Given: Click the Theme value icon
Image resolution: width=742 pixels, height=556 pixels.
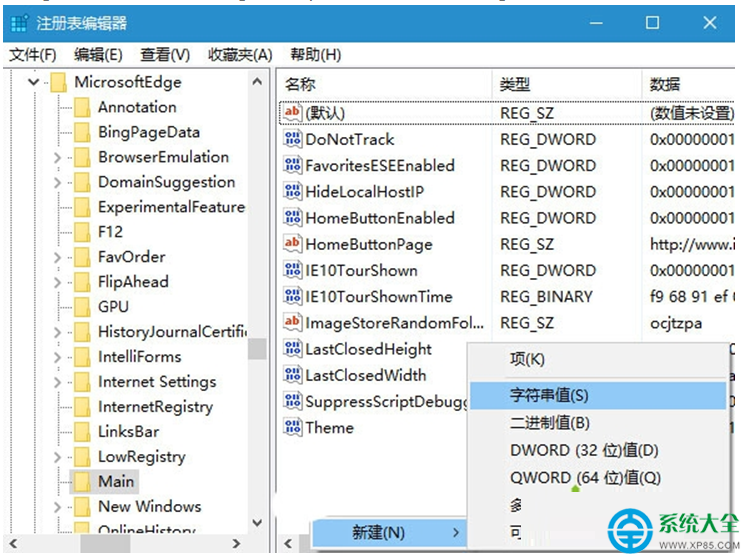Looking at the screenshot, I should coord(292,427).
